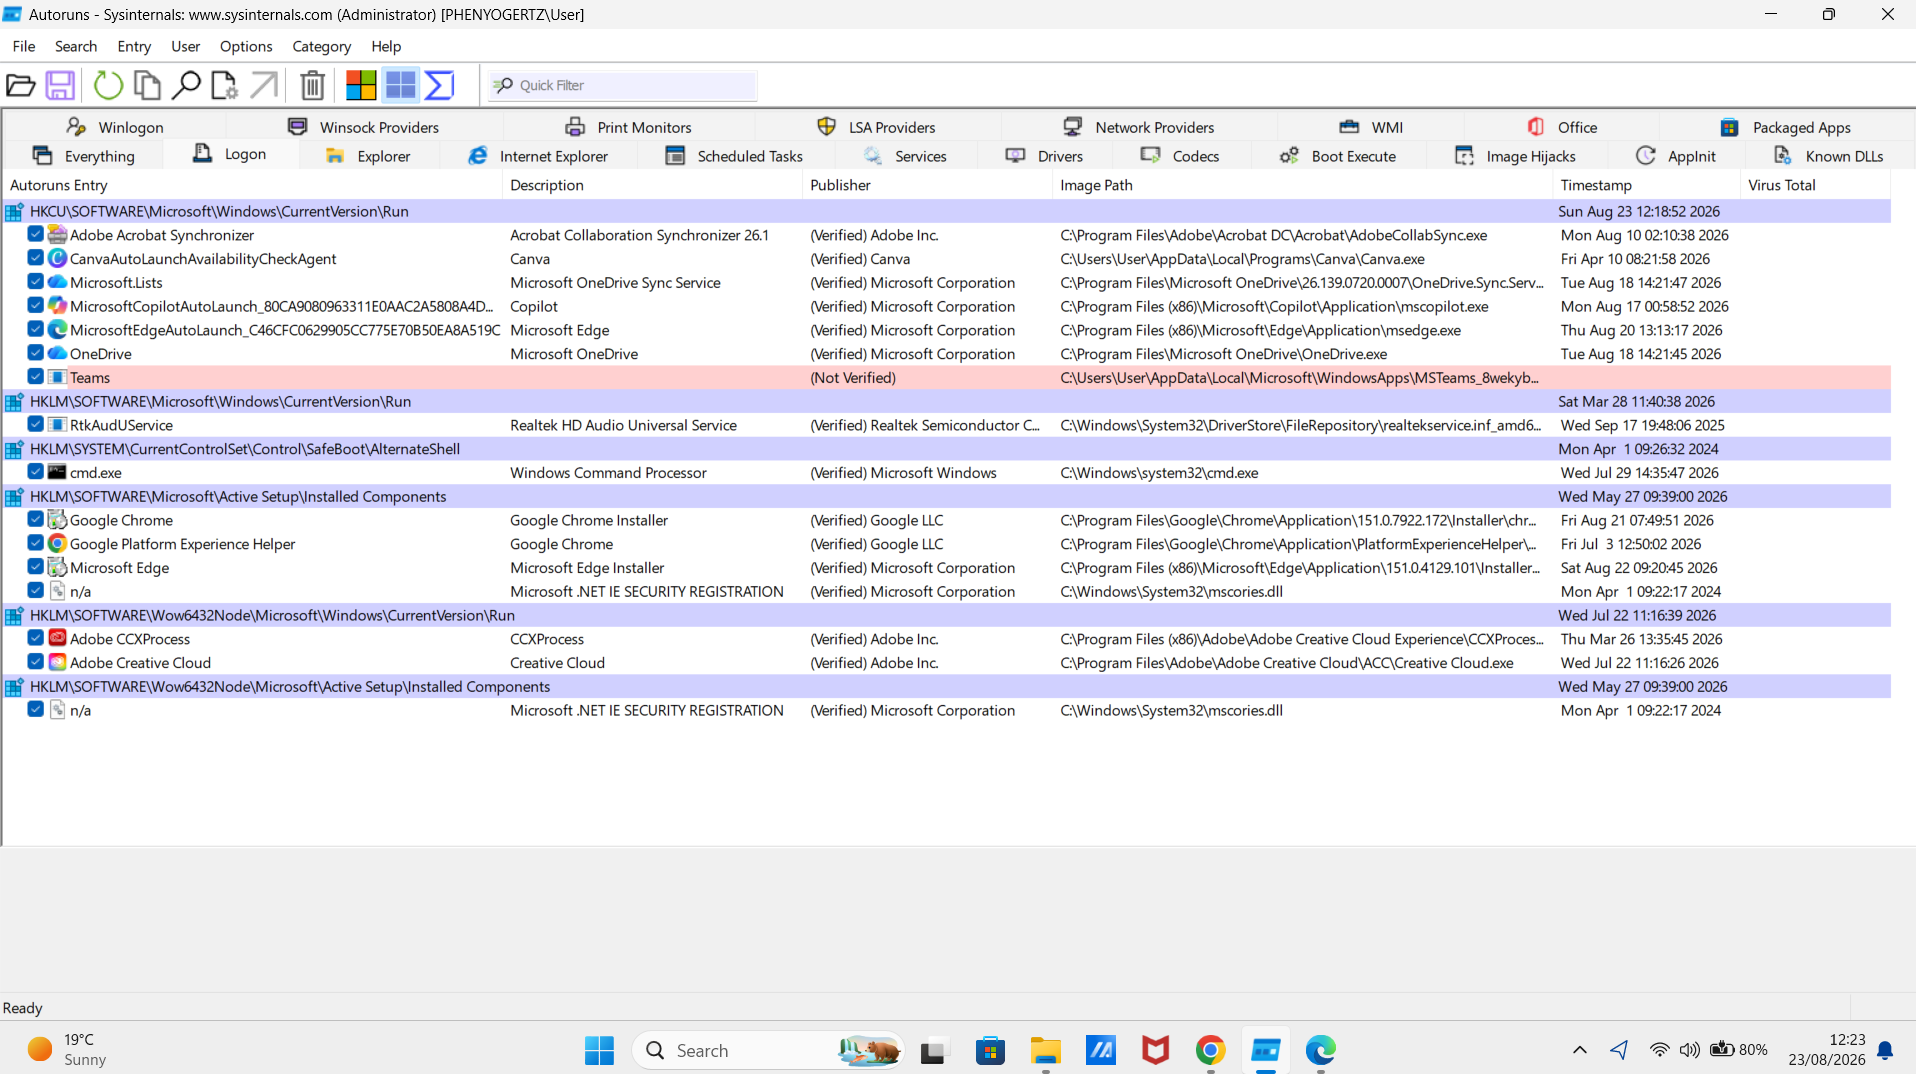Uncheck the Adobe Acrobat Synchronizer entry
This screenshot has height=1074, width=1916.
[x=35, y=234]
